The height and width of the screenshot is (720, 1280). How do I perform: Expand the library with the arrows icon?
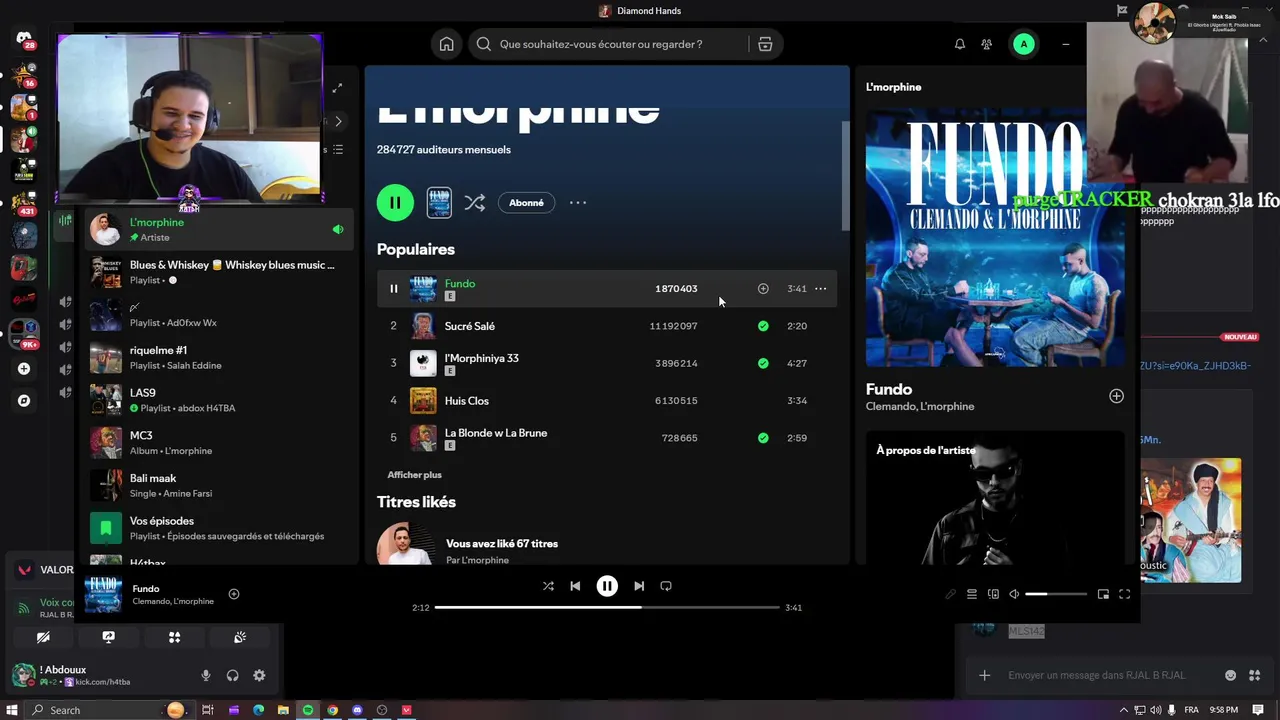[x=338, y=88]
